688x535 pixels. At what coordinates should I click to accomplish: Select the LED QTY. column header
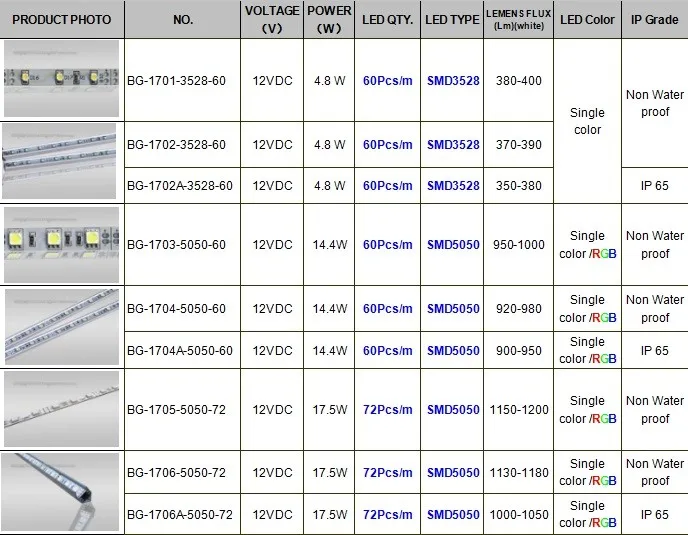[x=387, y=19]
